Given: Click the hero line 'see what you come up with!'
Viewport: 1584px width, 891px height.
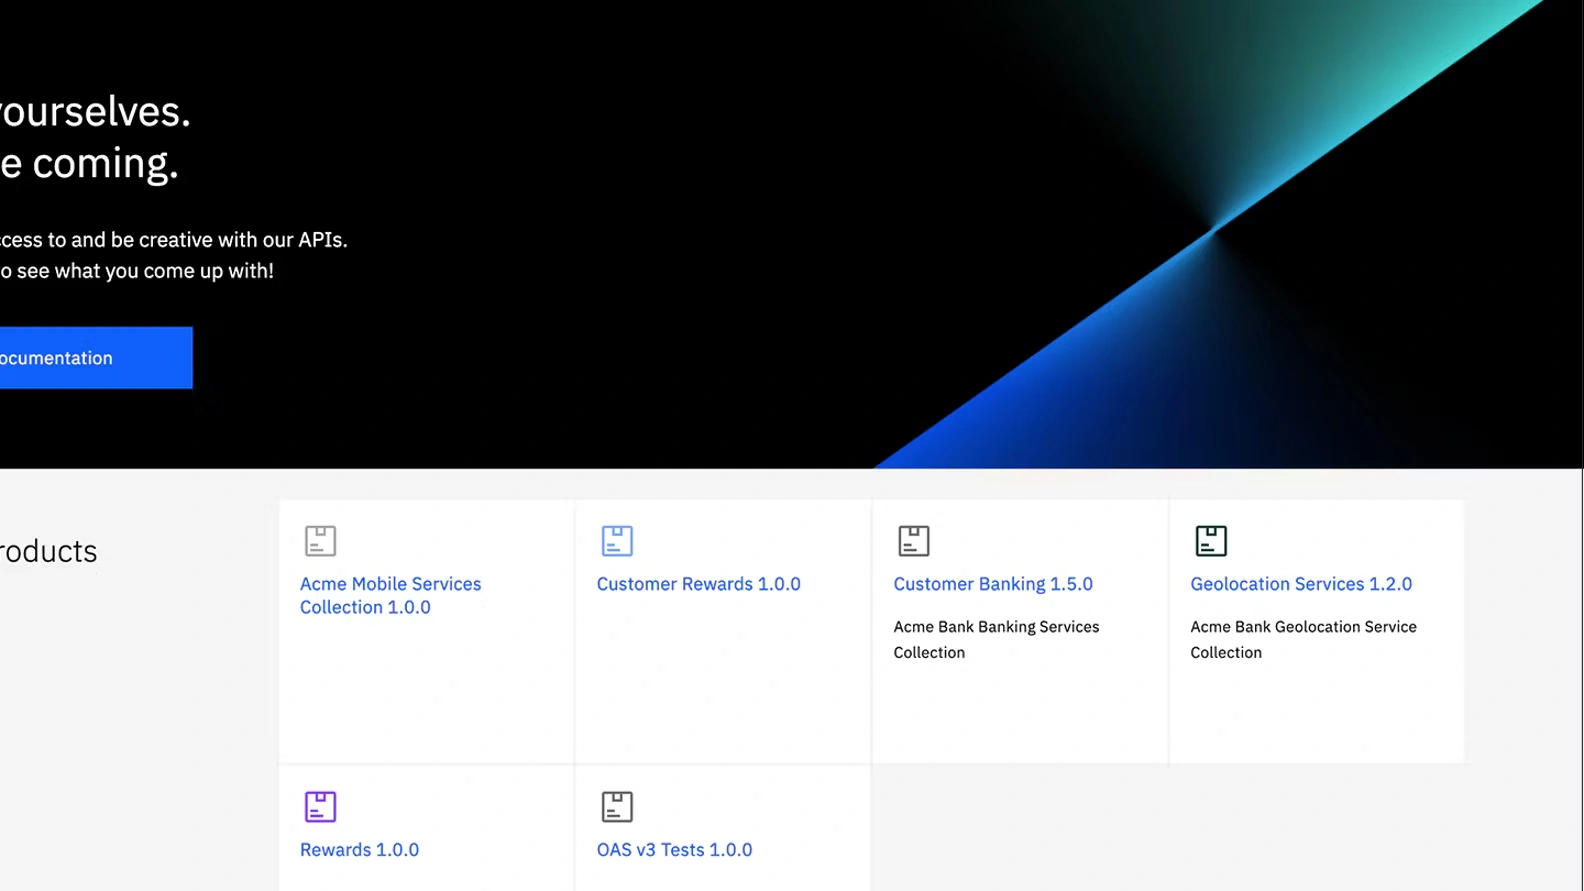Looking at the screenshot, I should tap(140, 271).
